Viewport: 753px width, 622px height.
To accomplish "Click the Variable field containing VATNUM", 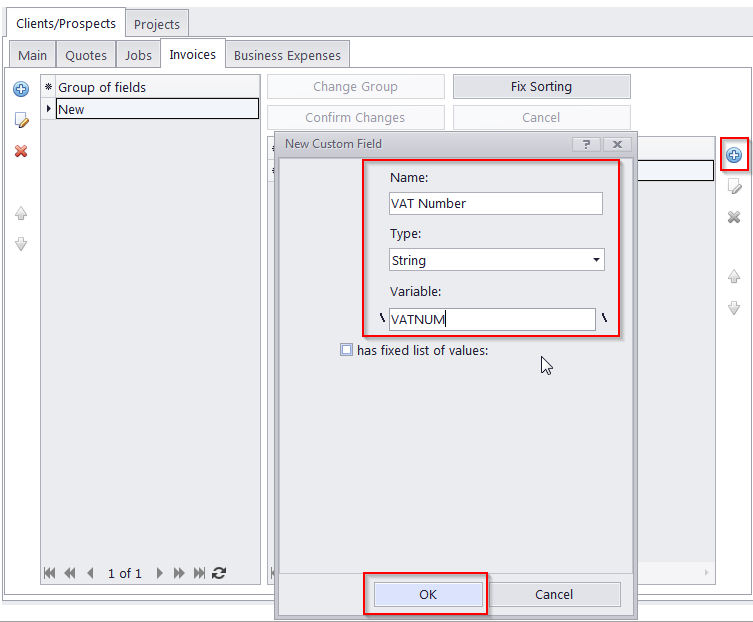I will point(491,319).
